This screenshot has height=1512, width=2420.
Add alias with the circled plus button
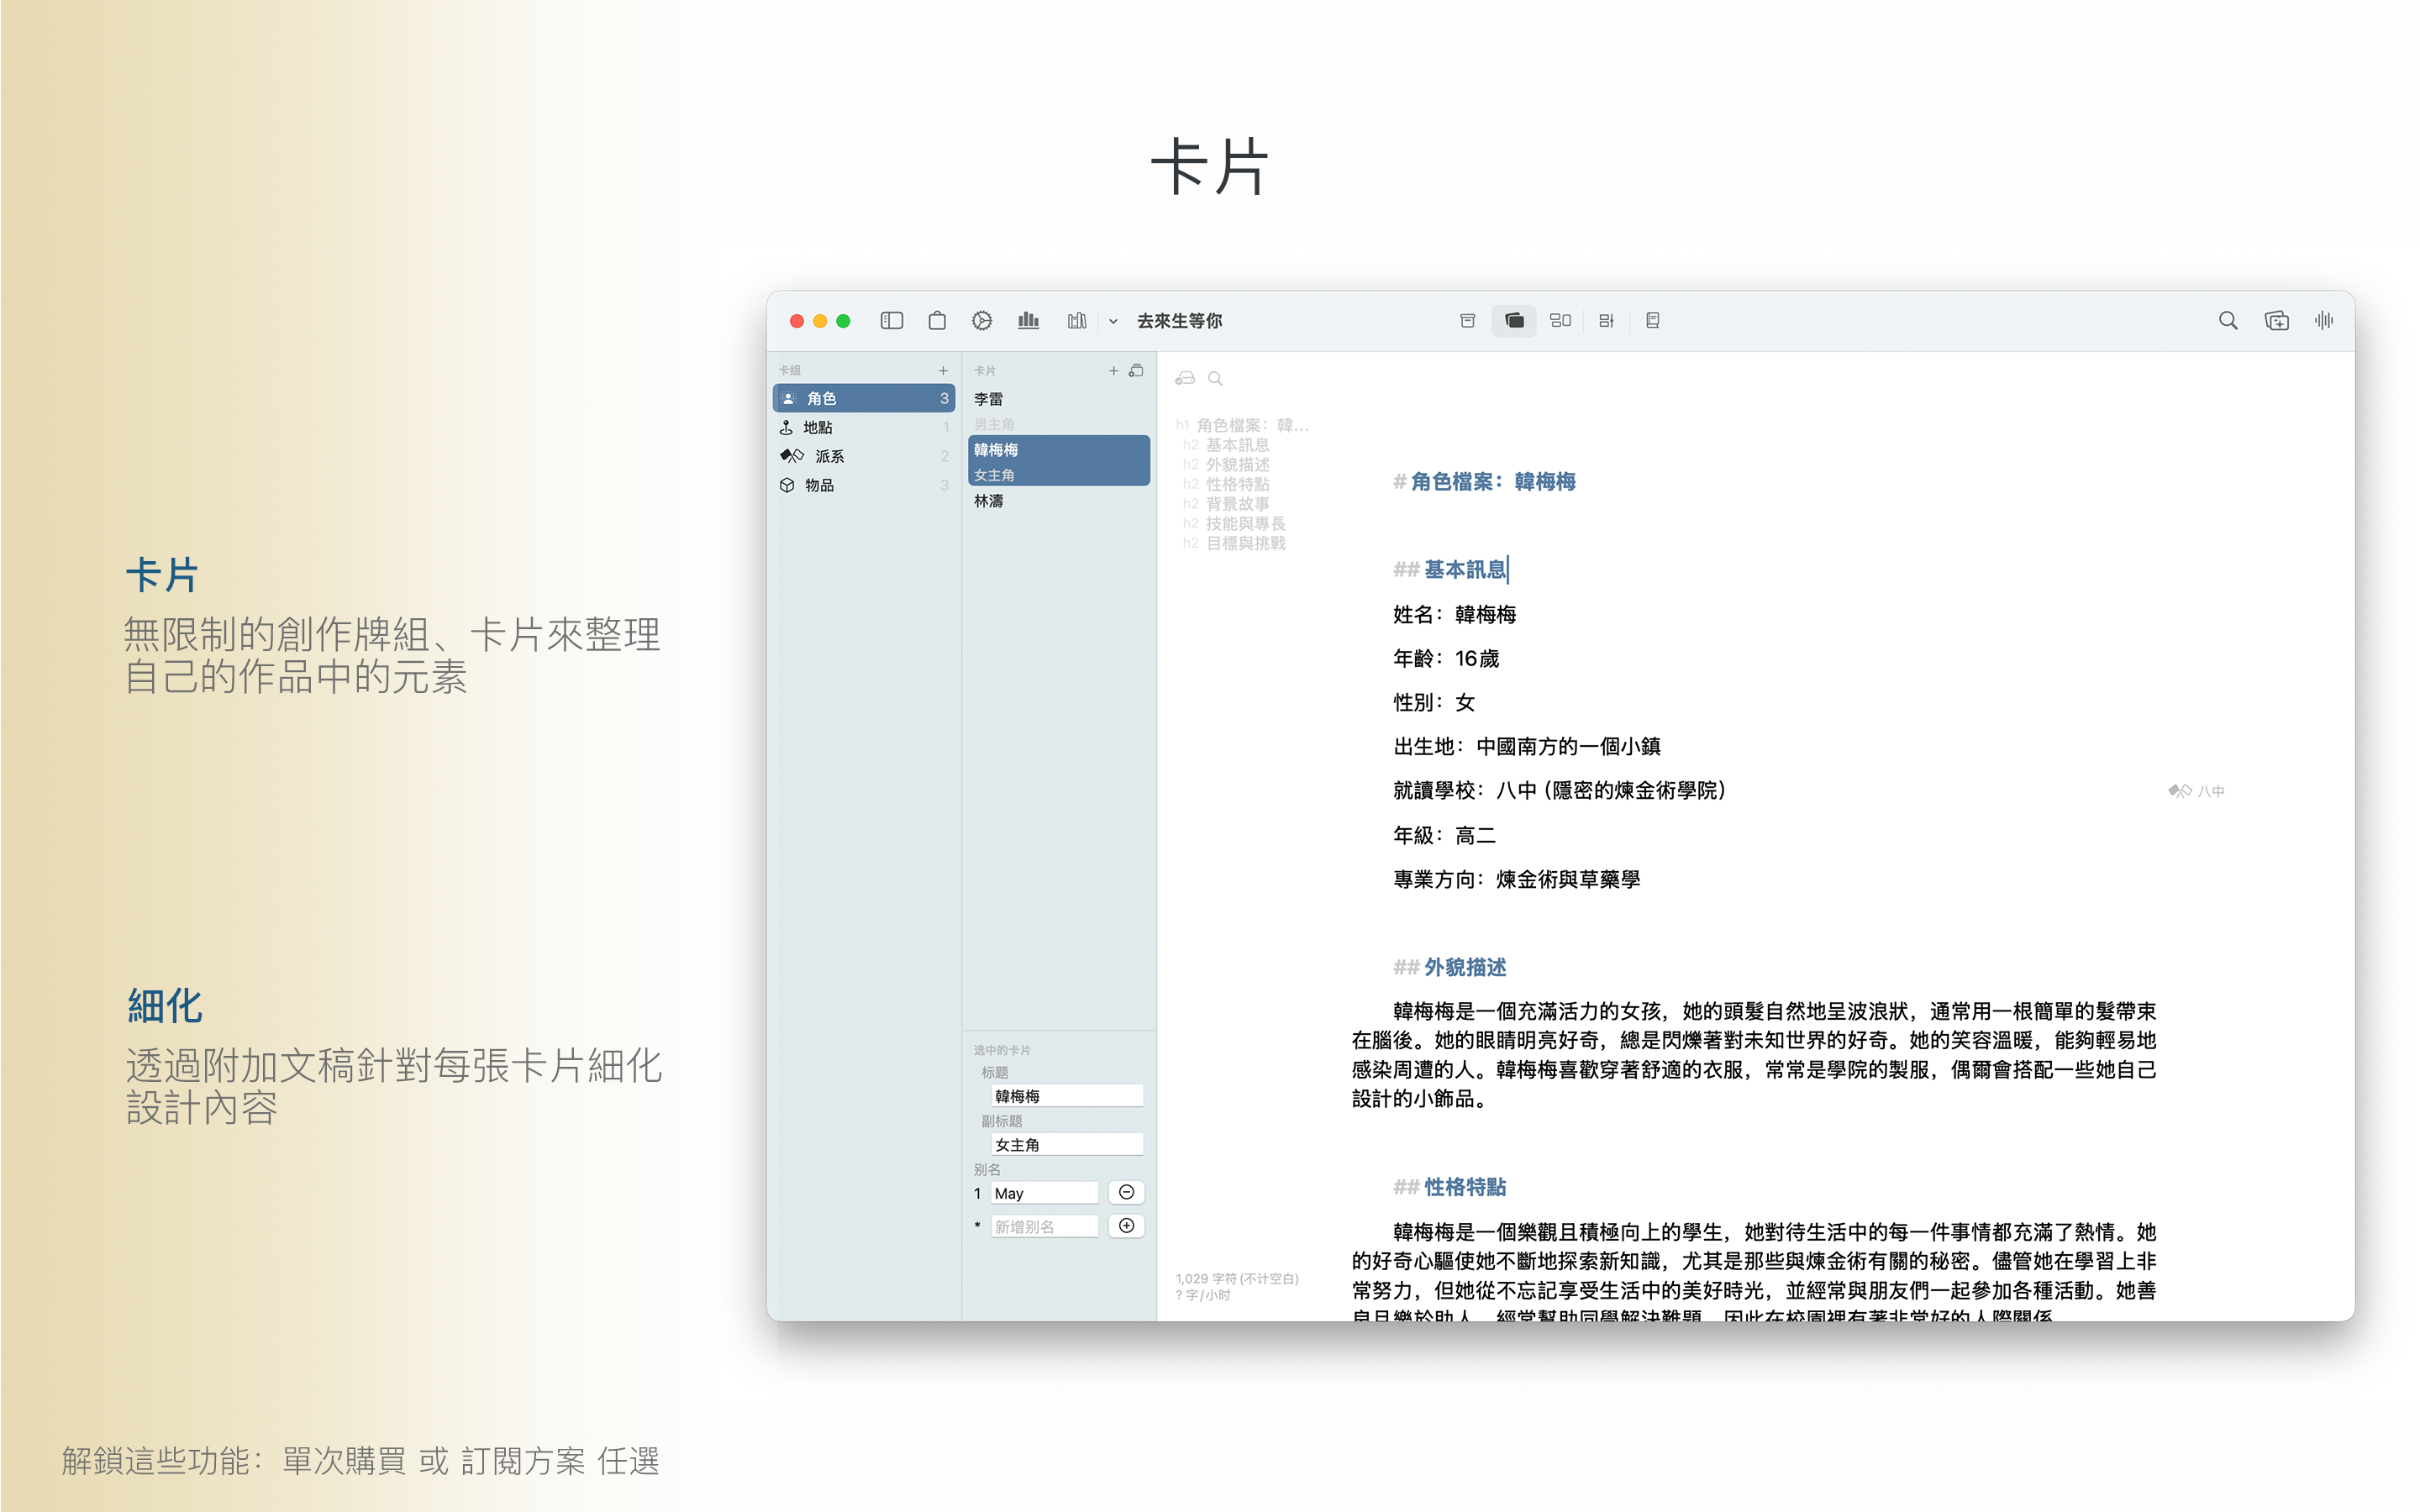[x=1126, y=1225]
